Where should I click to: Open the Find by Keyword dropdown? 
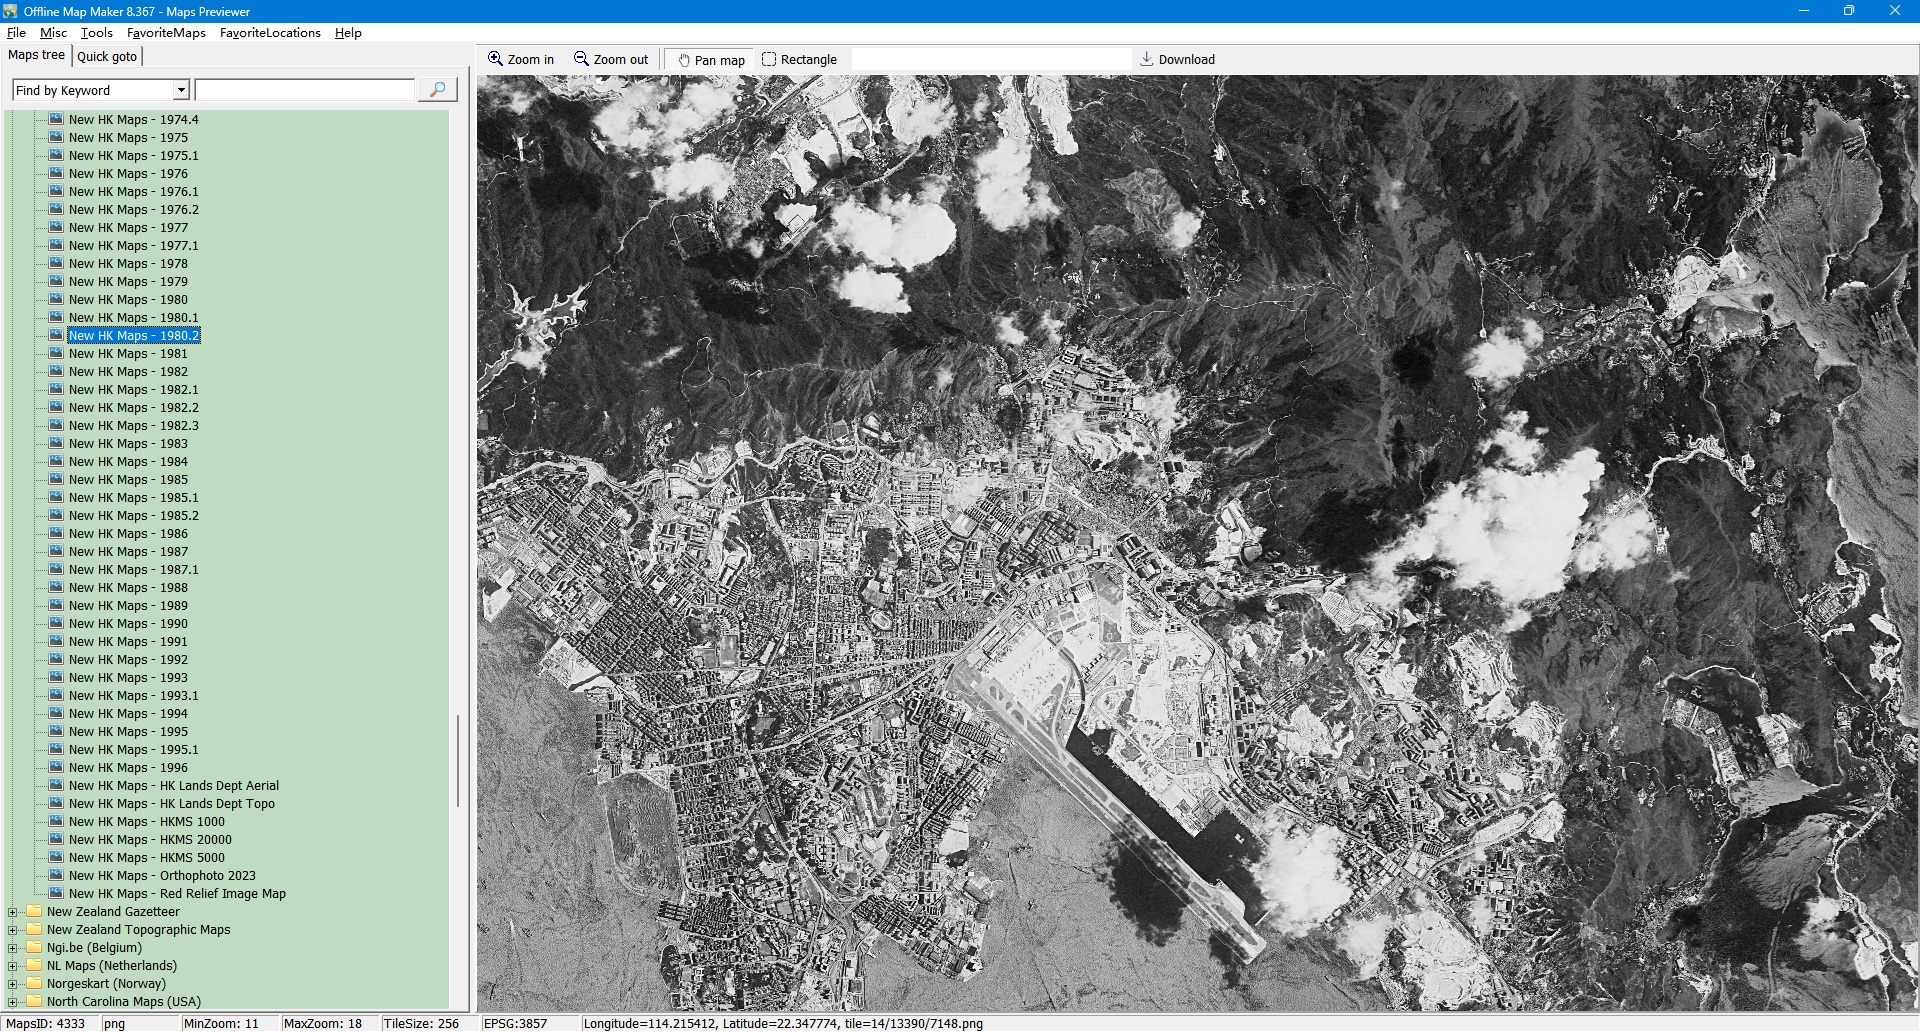pyautogui.click(x=181, y=90)
